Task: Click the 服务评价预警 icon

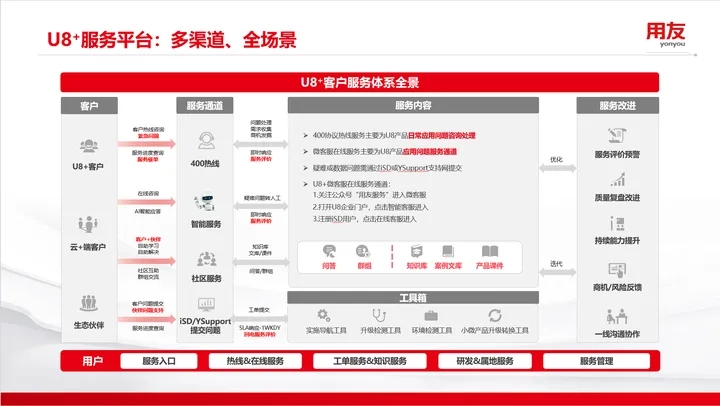Action: 617,135
